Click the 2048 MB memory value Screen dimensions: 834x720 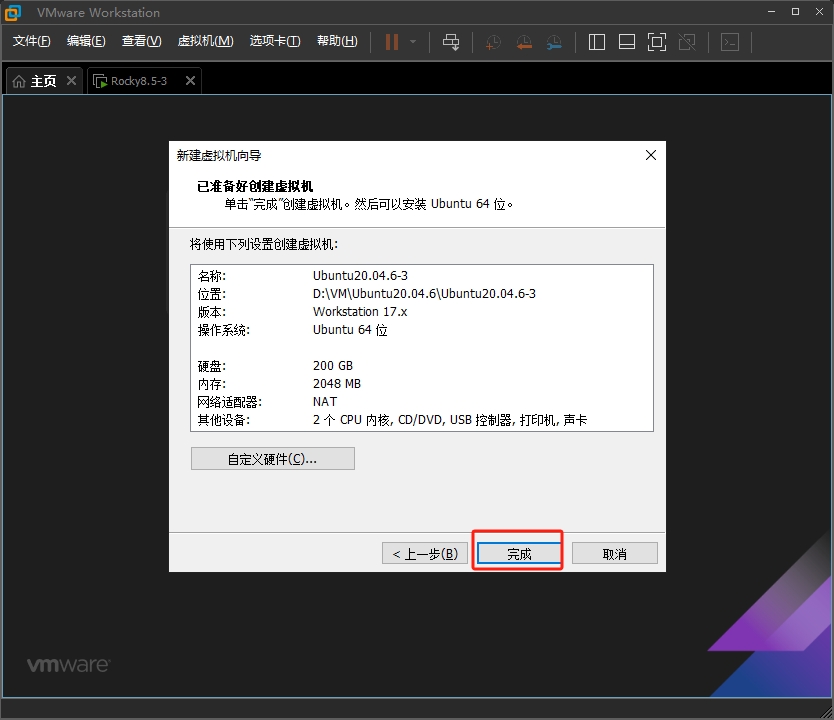click(337, 384)
